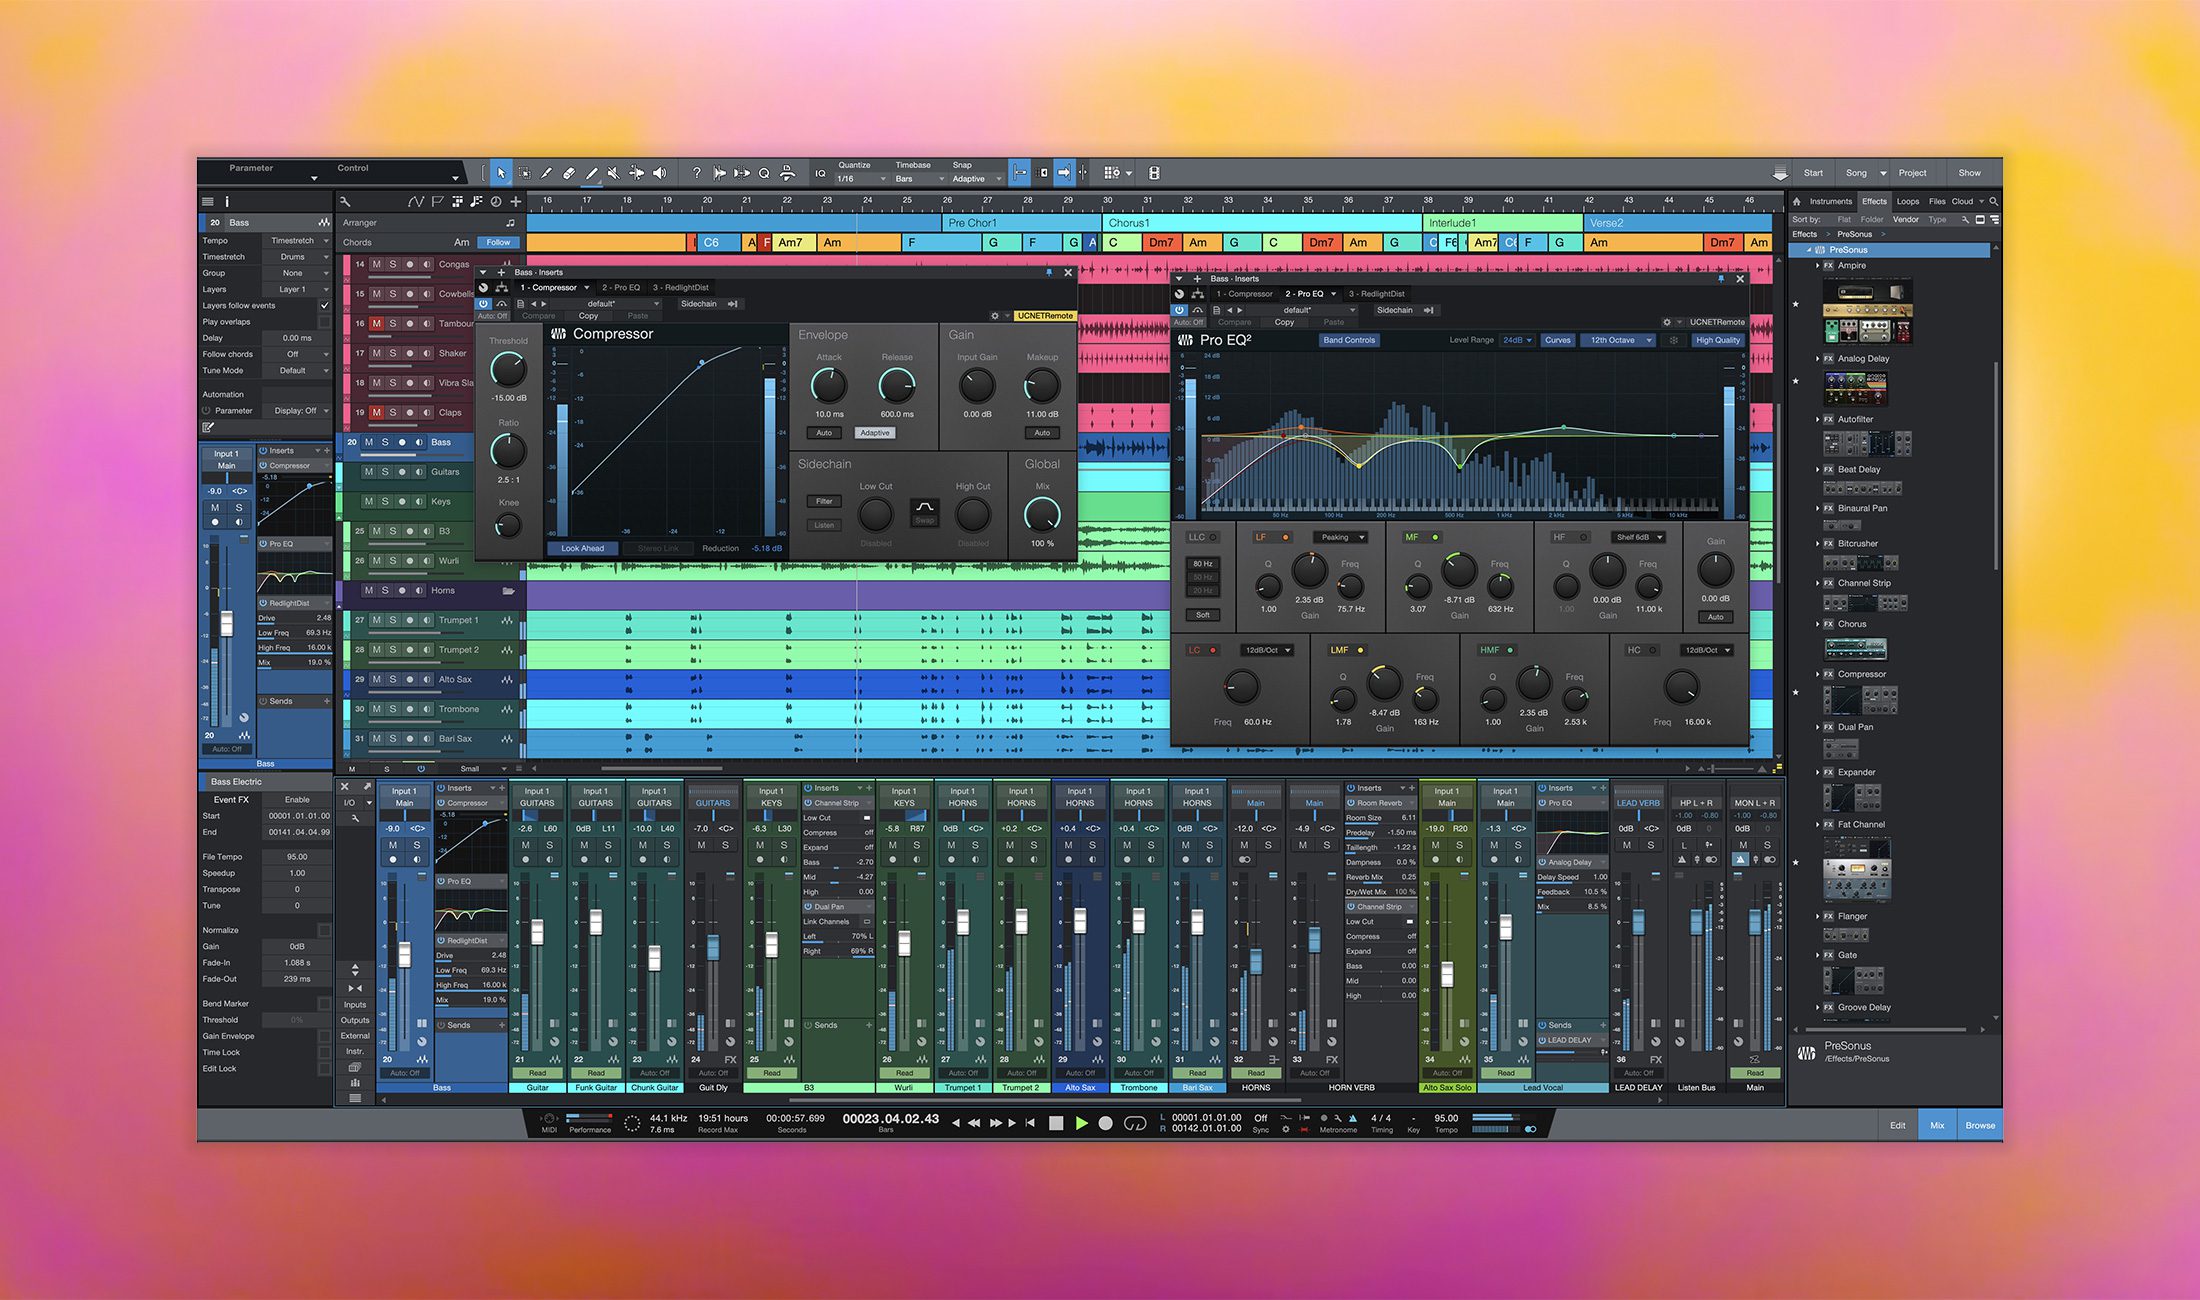
Task: Click Band Controls in the Pro EQ window
Action: [1349, 340]
